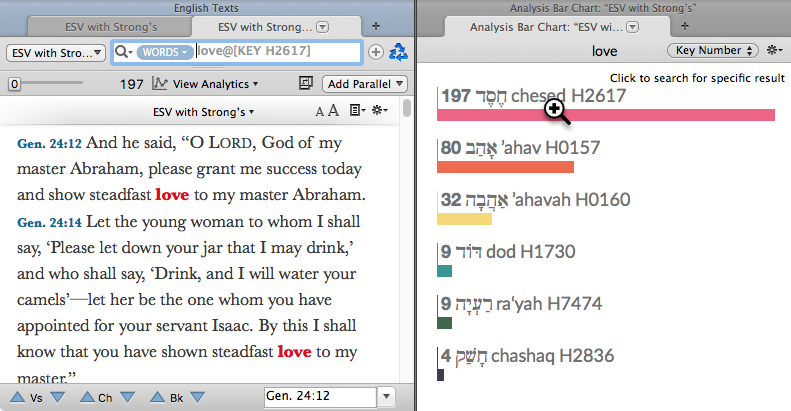The width and height of the screenshot is (791, 411).
Task: Click the recycle search results icon
Action: 398,52
